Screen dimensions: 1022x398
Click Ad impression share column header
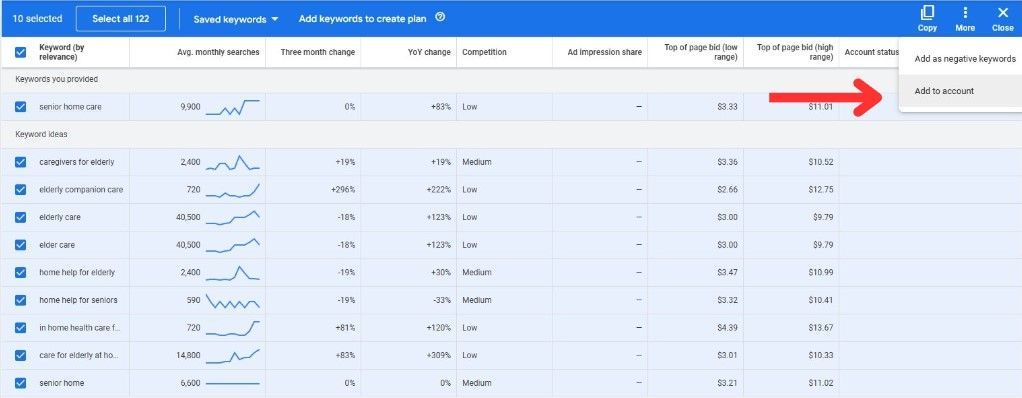tap(605, 52)
